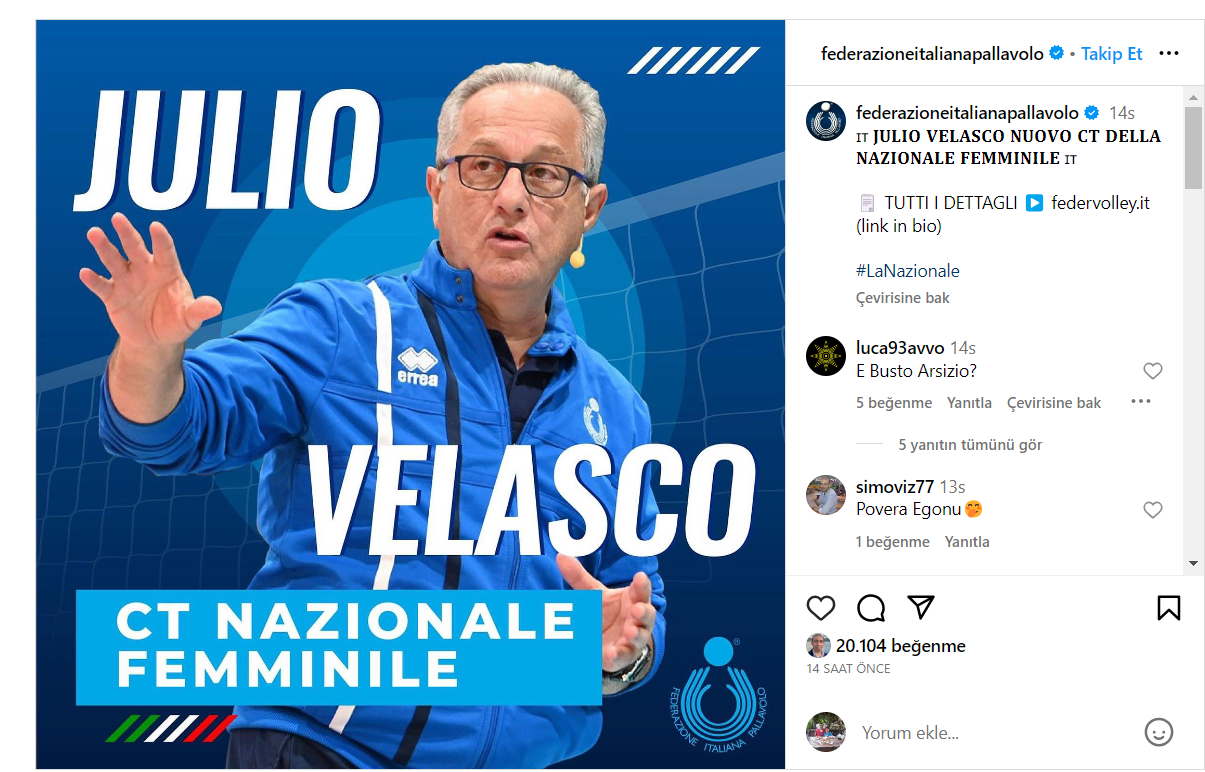Like luca93avvo's comment with its heart
1205x772 pixels.
[x=1153, y=371]
